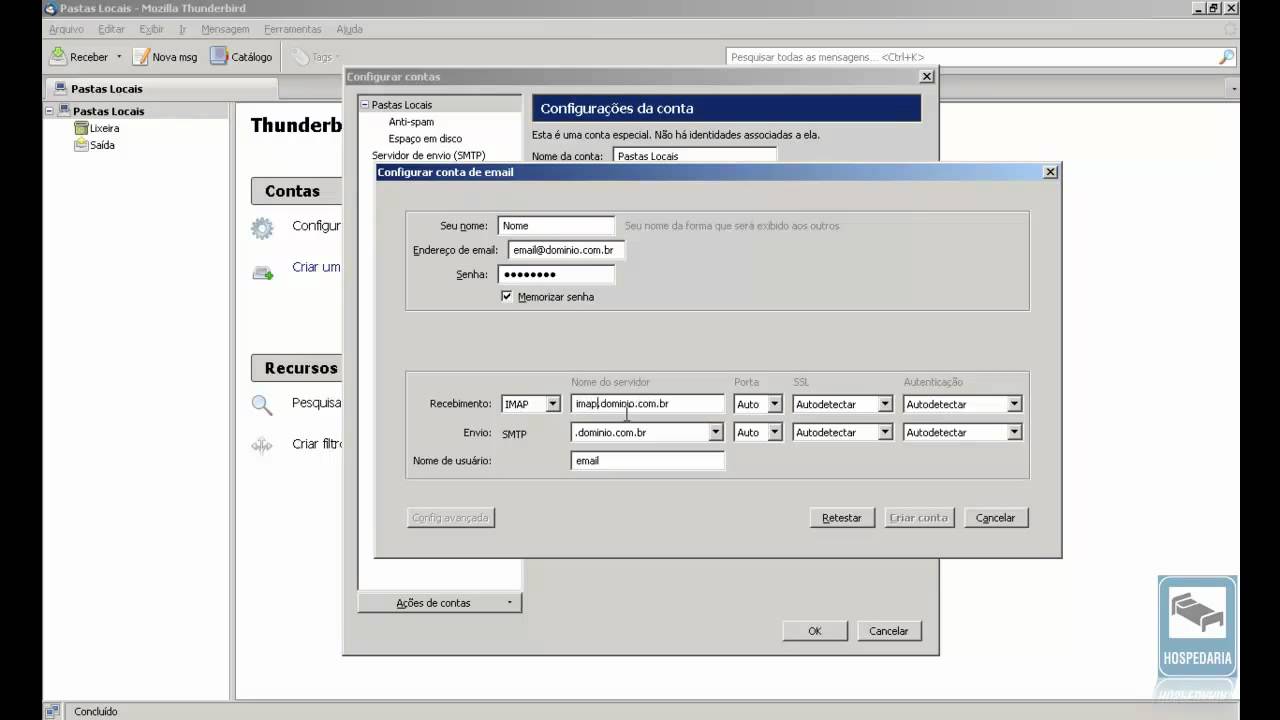Compose with the Nova msg button

point(166,57)
